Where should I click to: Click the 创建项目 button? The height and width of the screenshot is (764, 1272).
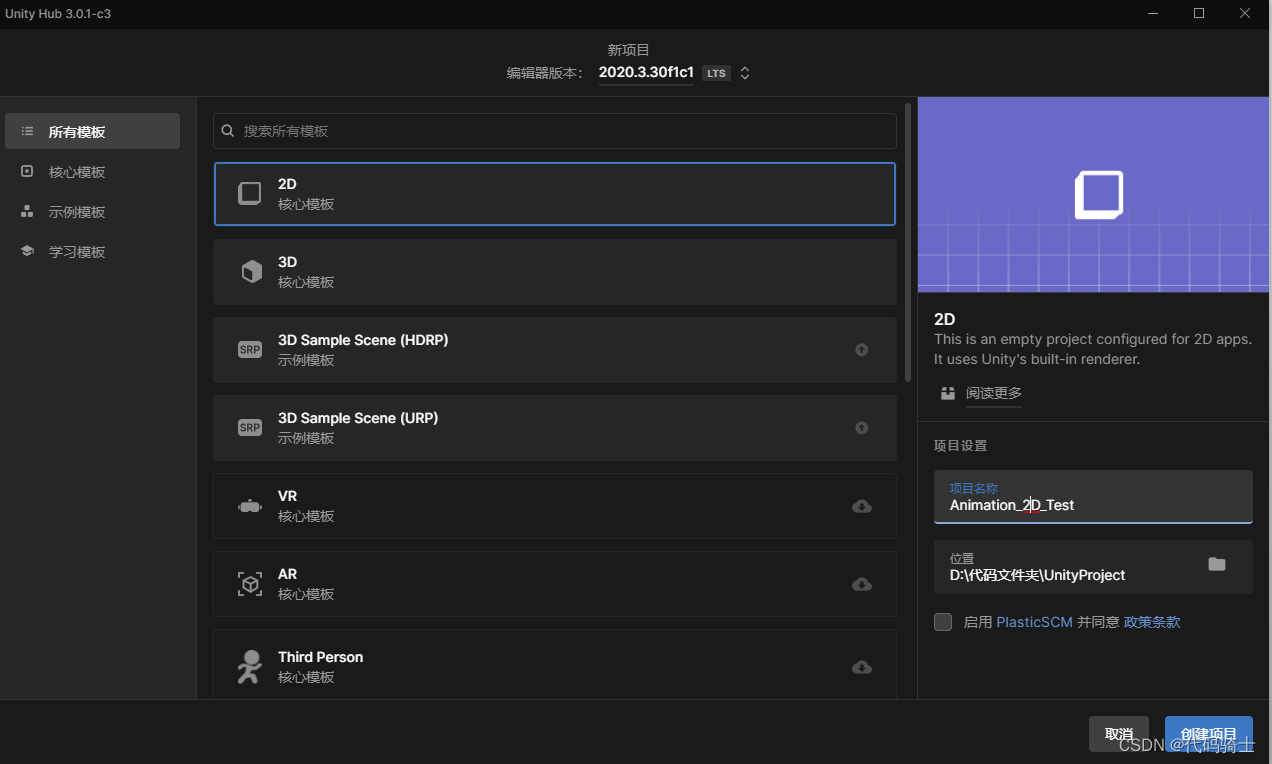point(1209,734)
